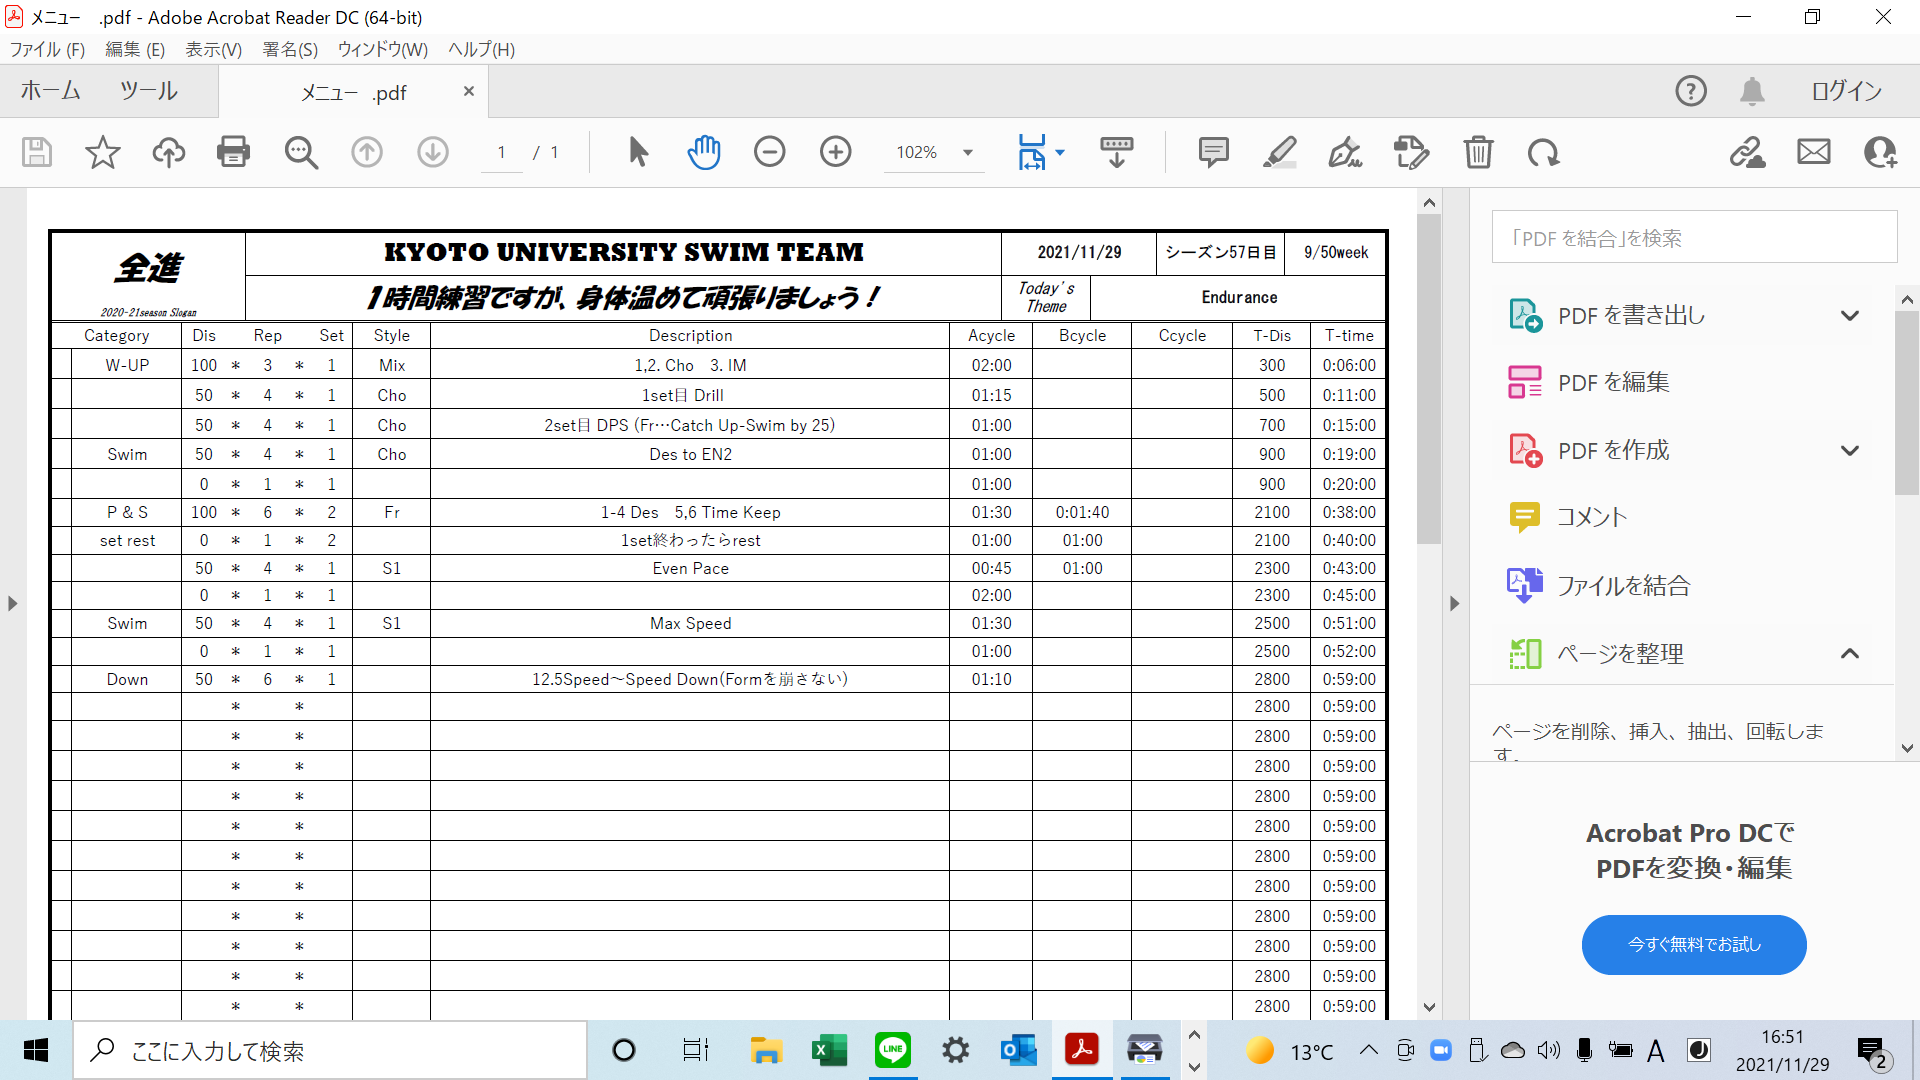The image size is (1920, 1080).
Task: Click the zoom out minus icon
Action: point(769,152)
